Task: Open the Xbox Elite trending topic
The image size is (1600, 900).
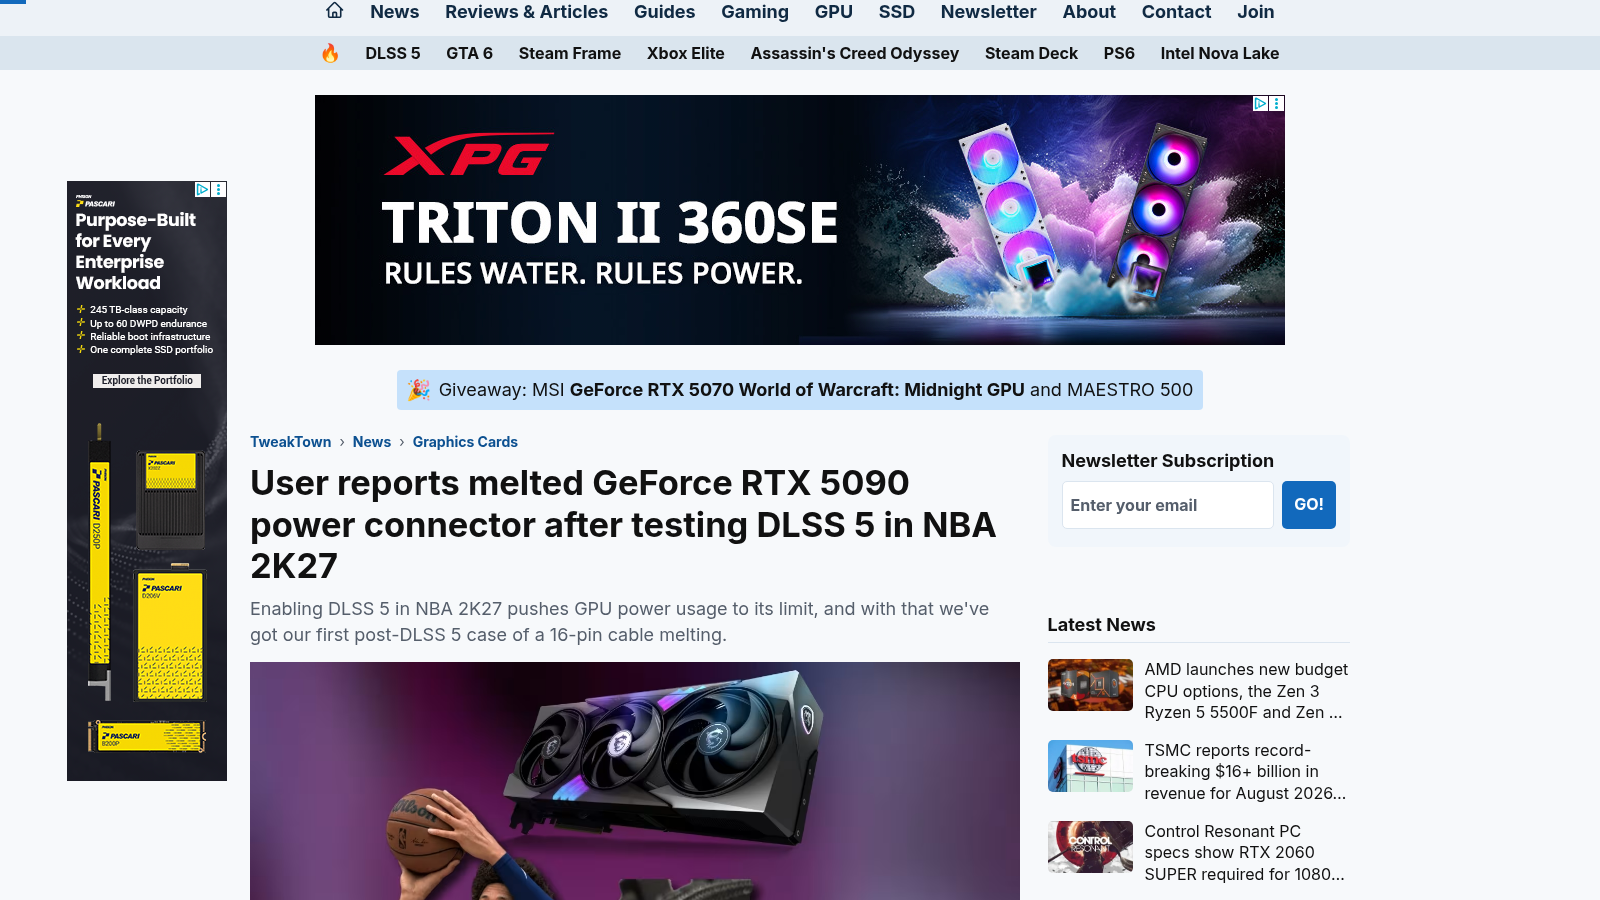Action: 686,53
